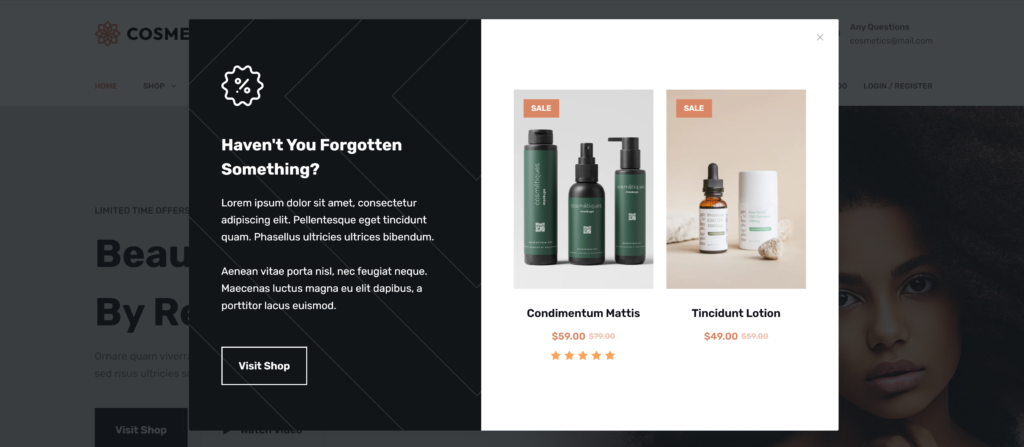
Task: Click the dark Visit Shop hero button
Action: click(x=141, y=428)
